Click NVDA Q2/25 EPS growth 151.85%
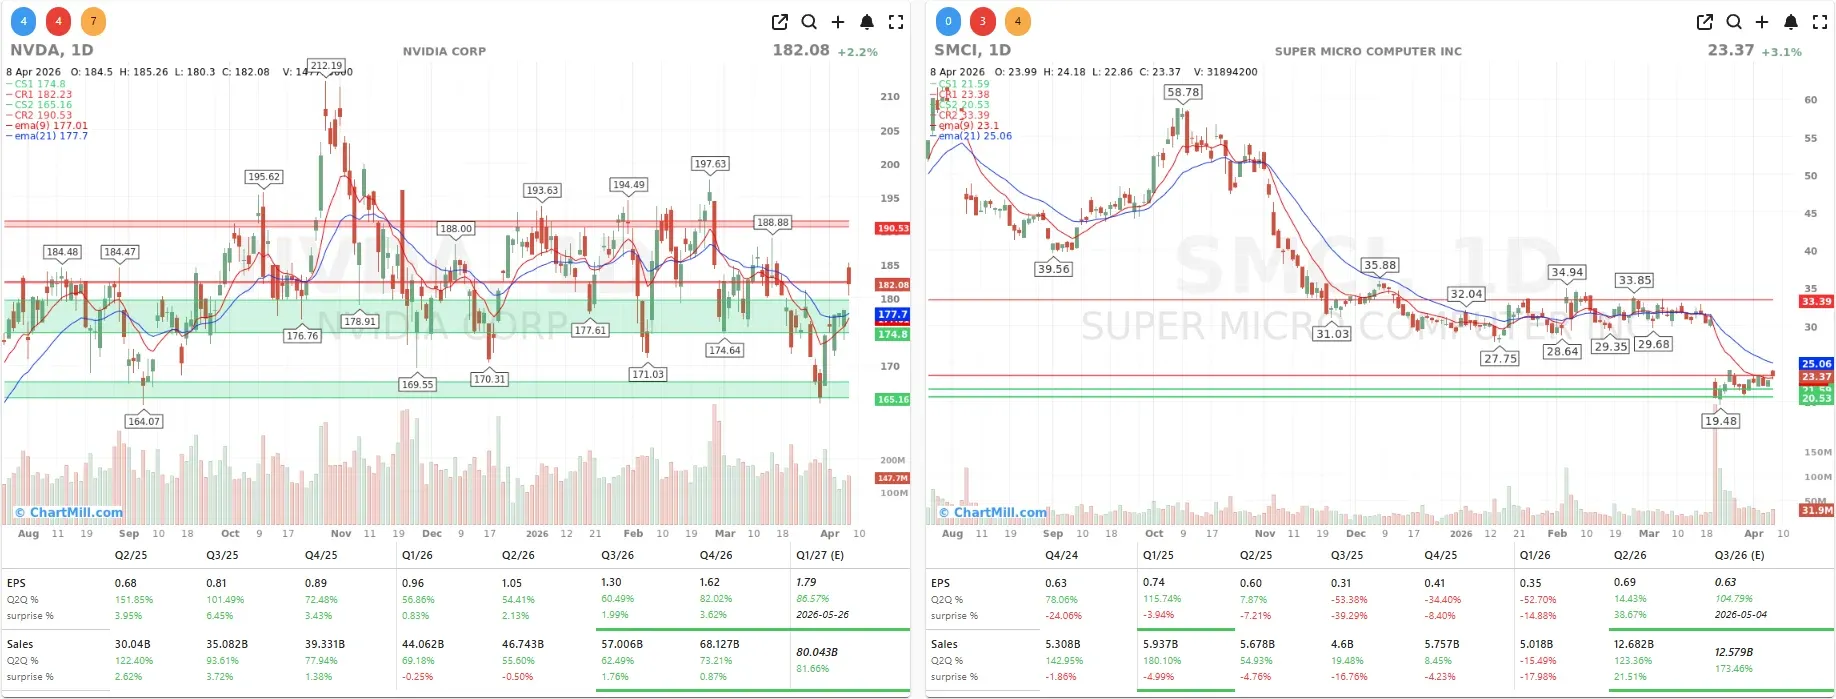 pos(134,599)
